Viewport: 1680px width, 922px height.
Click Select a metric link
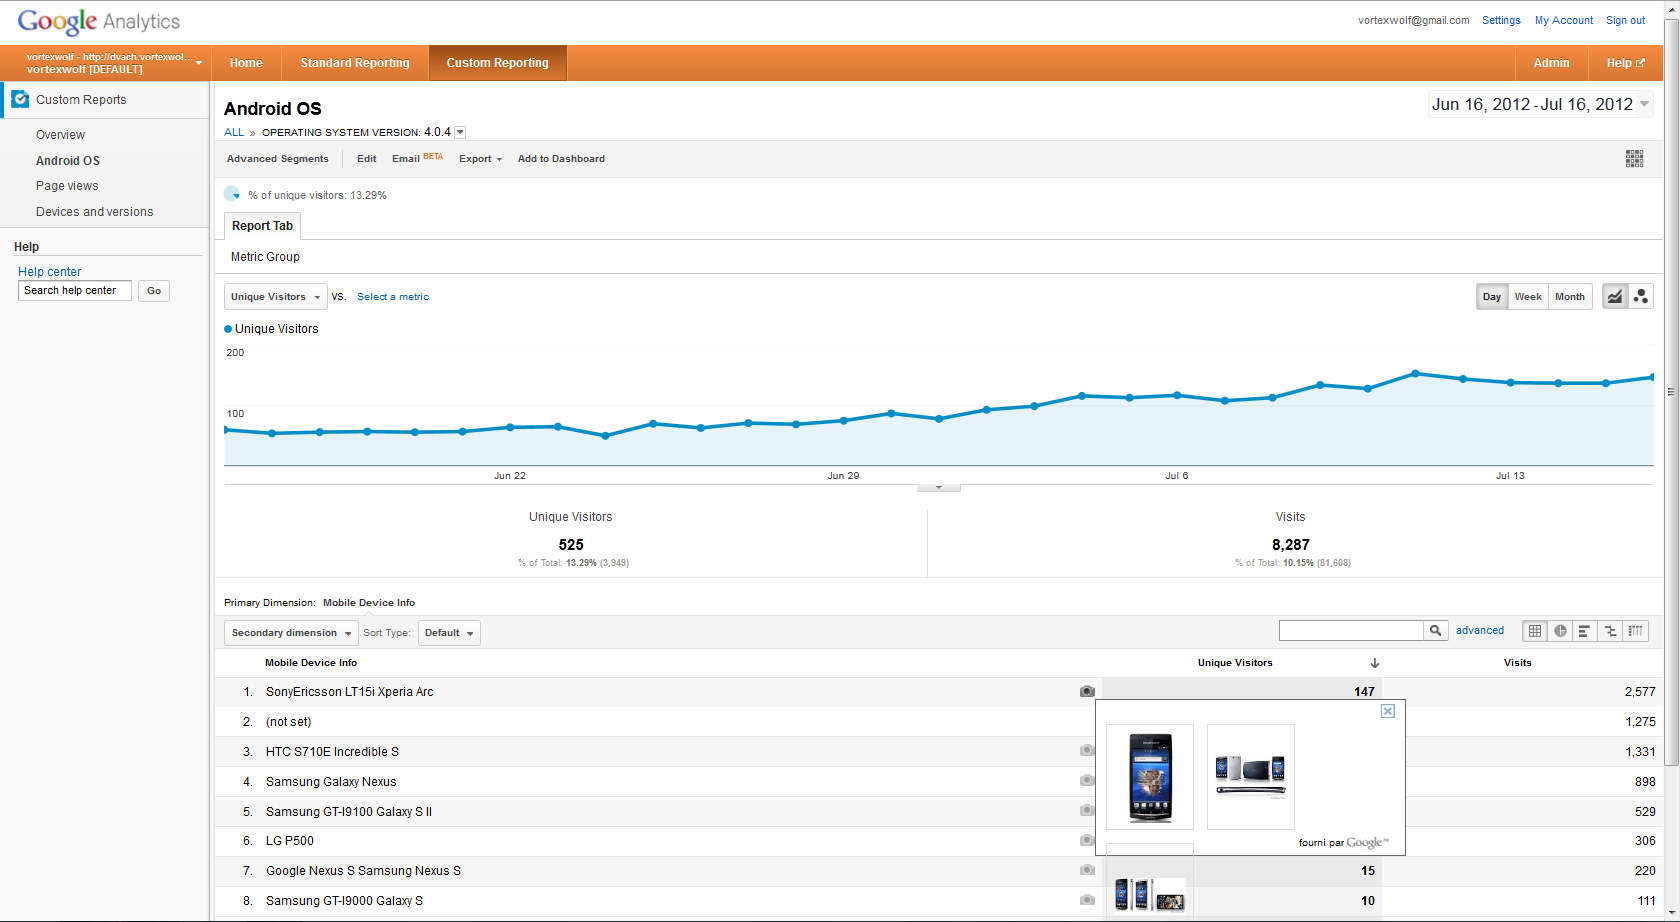click(393, 297)
